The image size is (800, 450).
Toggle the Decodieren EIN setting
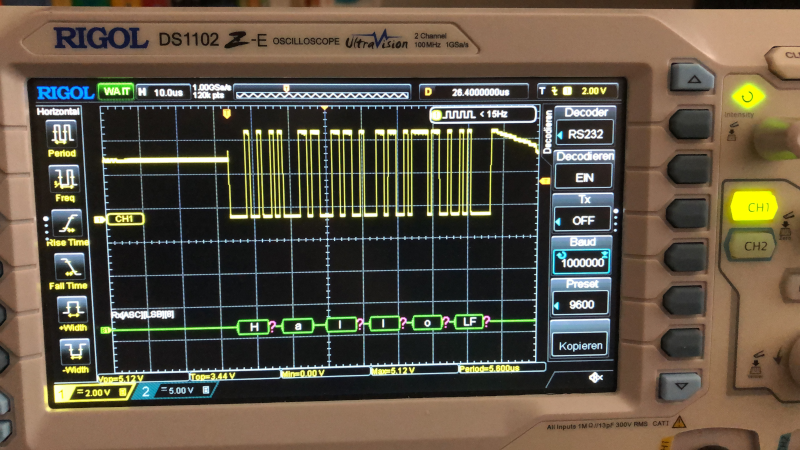pos(584,177)
